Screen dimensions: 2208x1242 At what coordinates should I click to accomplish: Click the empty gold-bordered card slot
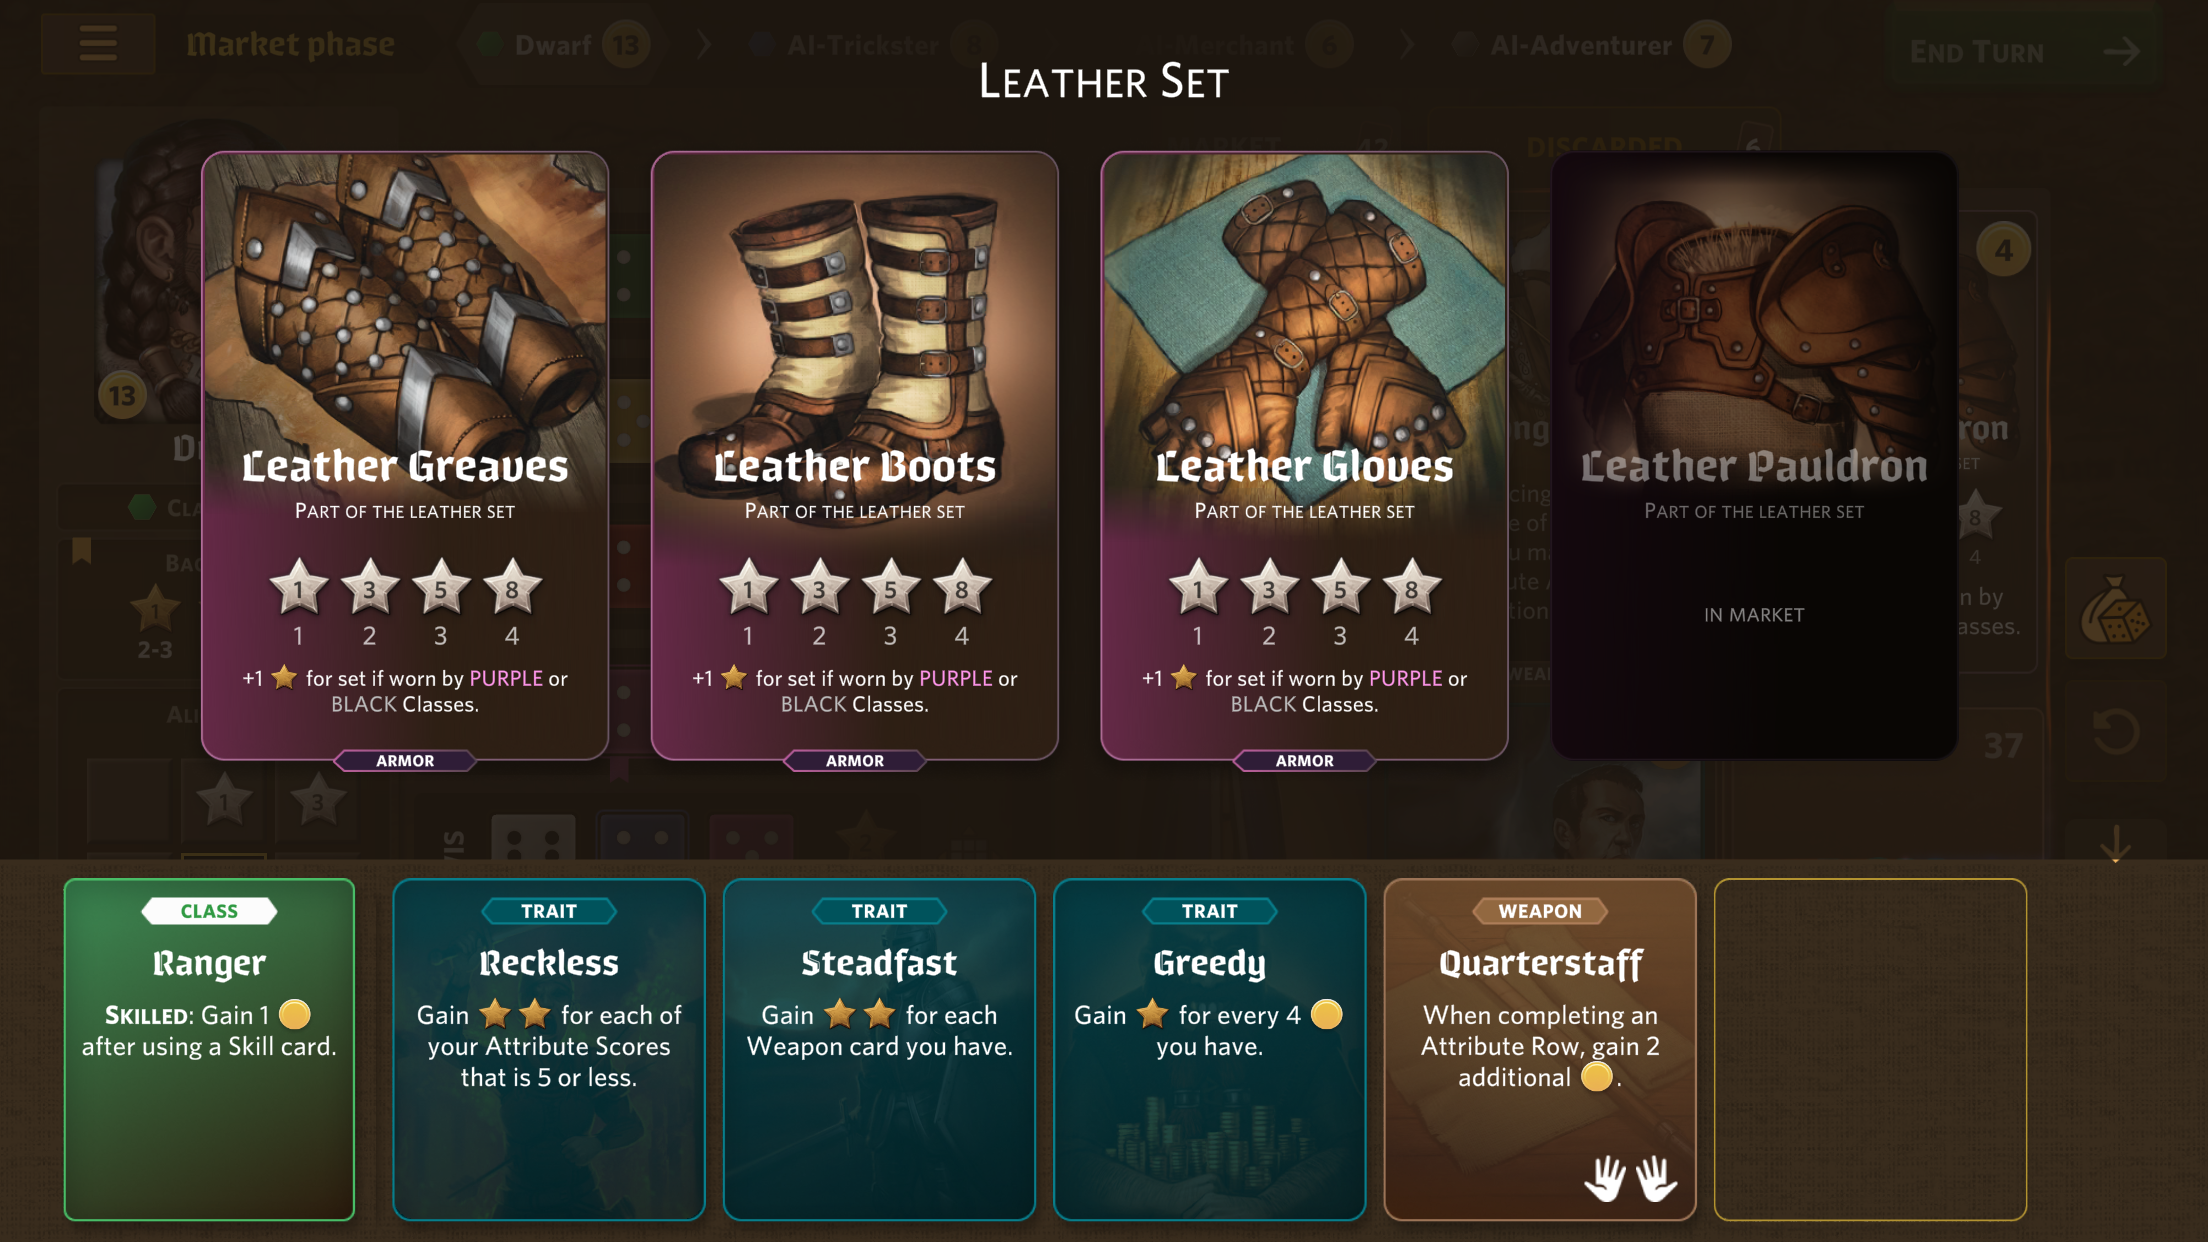point(1870,1049)
